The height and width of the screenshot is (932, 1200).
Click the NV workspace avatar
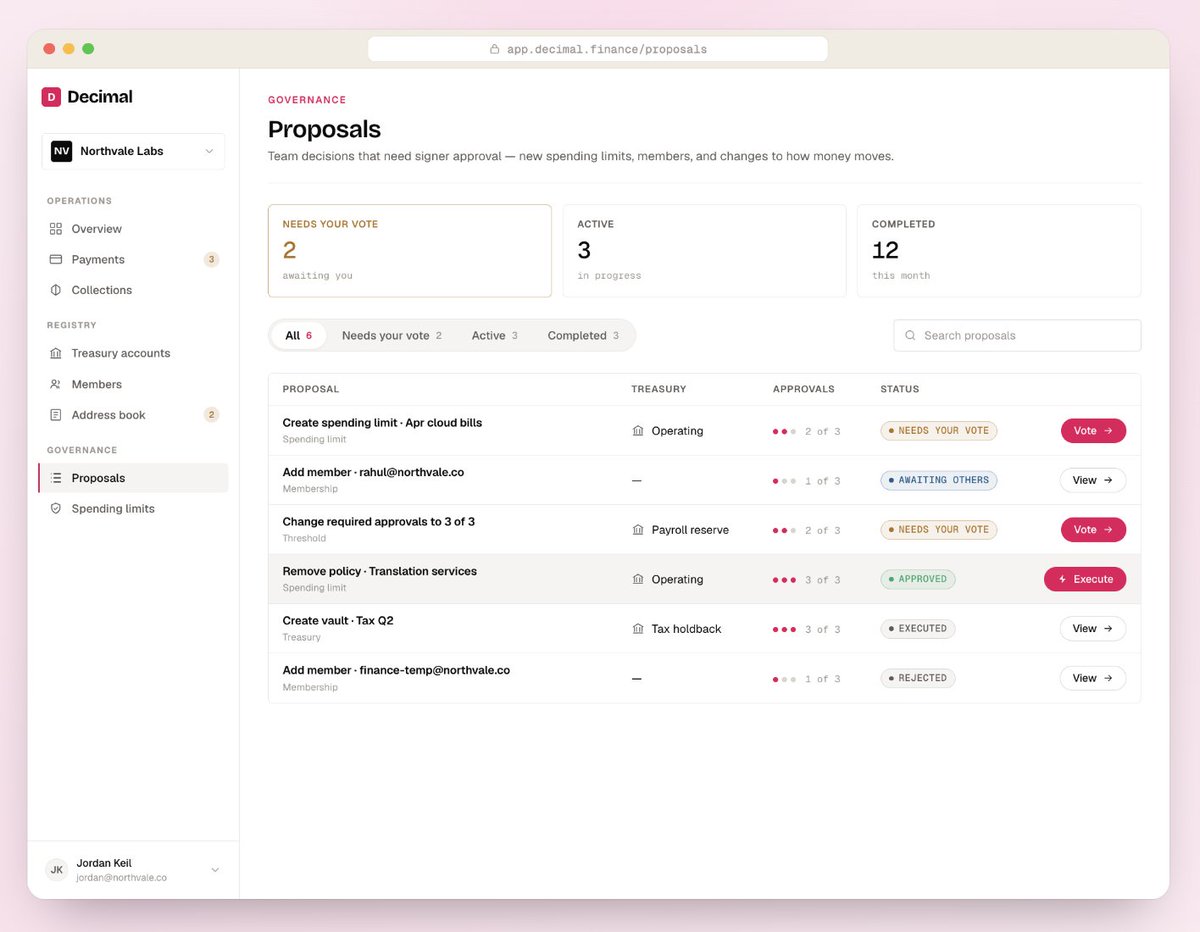click(x=62, y=151)
